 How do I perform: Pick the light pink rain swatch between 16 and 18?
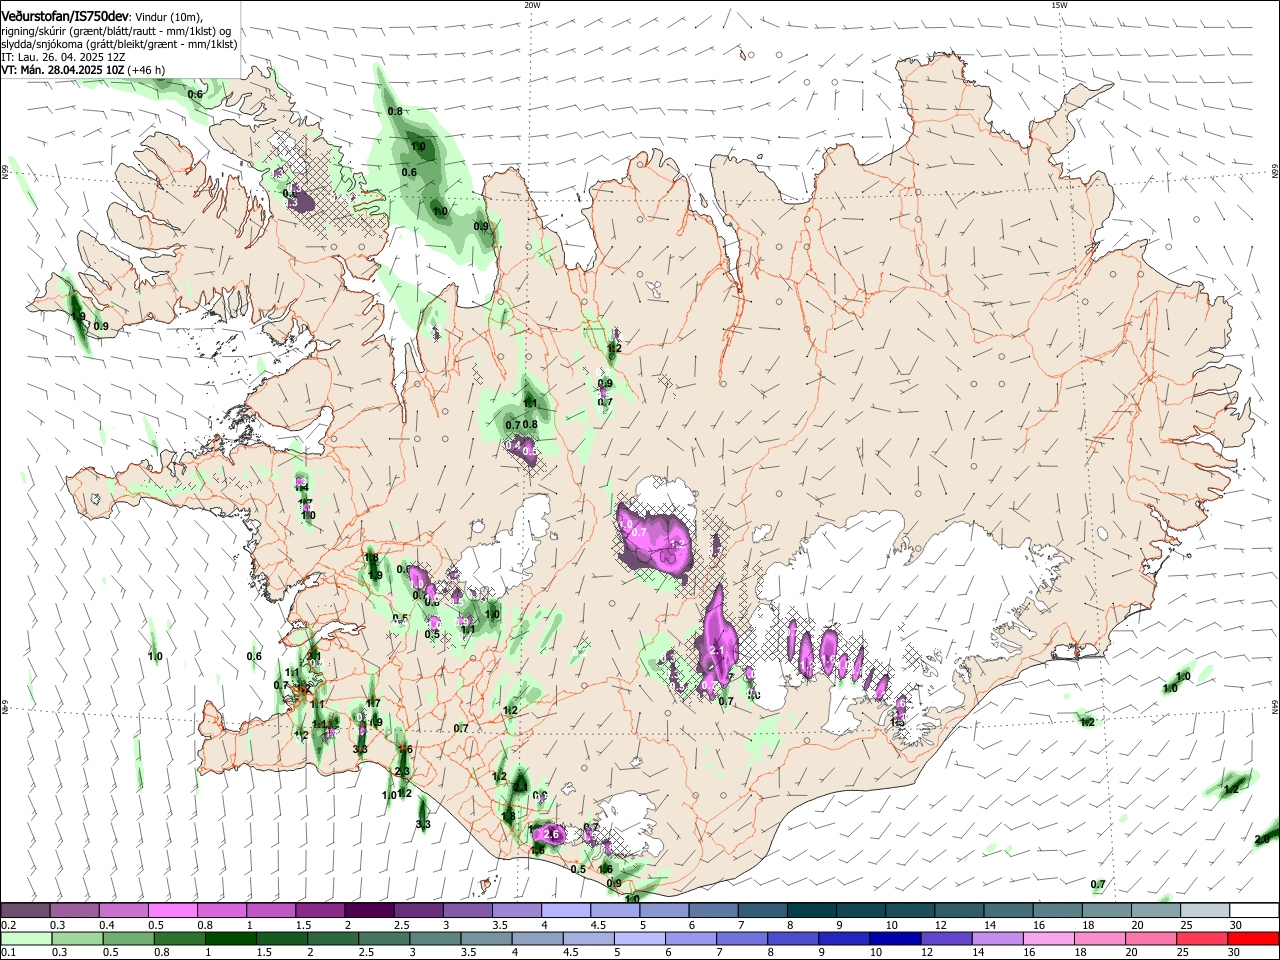1048,938
